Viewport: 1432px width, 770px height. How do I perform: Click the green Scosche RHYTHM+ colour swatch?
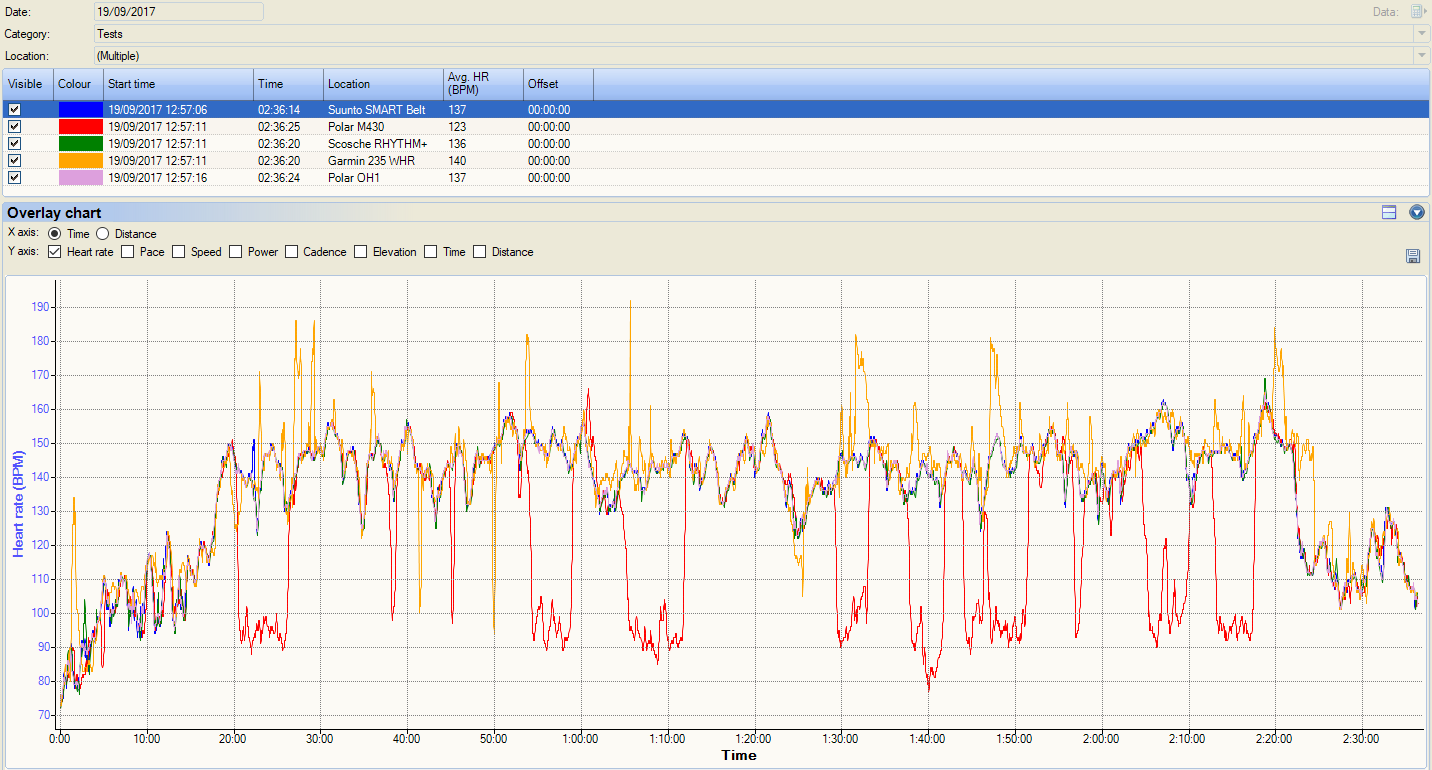pos(80,144)
